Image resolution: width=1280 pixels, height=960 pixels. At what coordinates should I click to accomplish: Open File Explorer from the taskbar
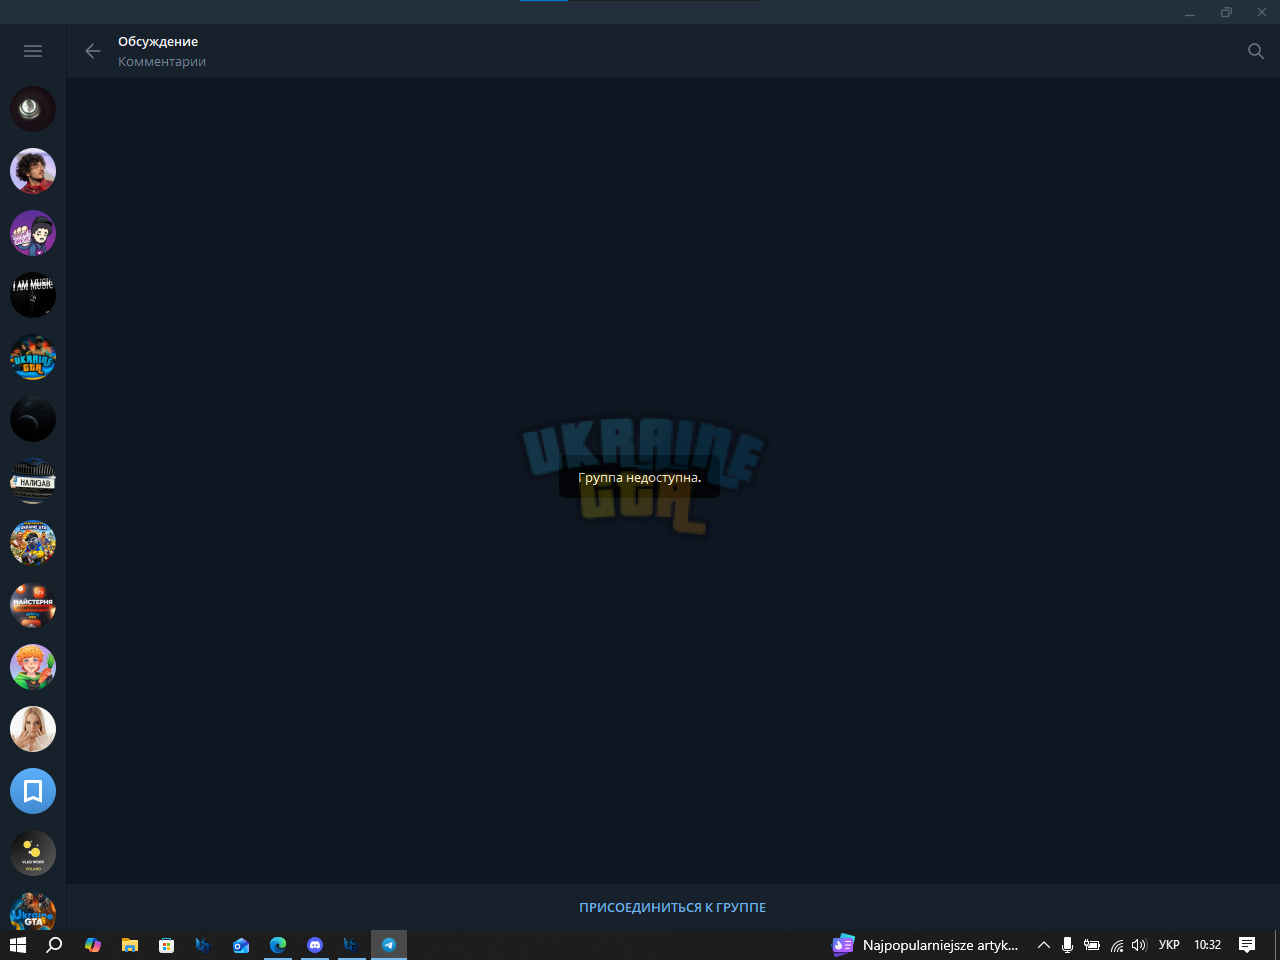(x=130, y=944)
